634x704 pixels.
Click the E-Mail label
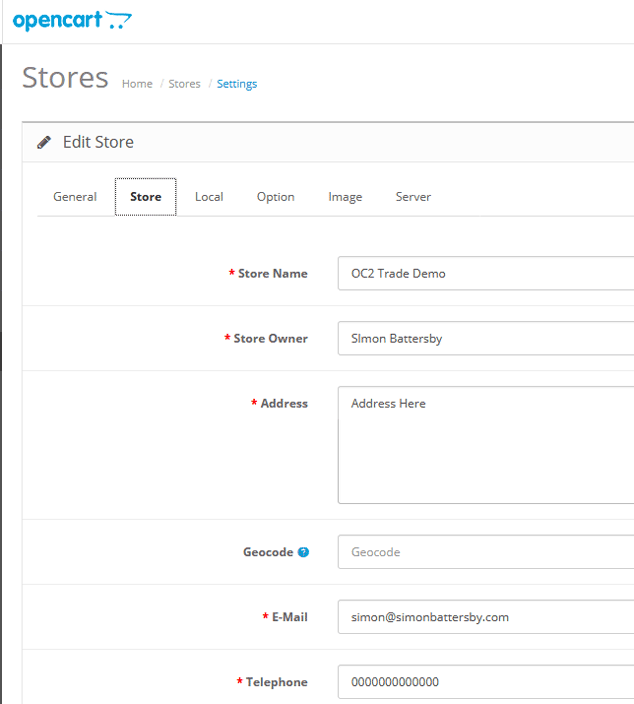coord(290,617)
